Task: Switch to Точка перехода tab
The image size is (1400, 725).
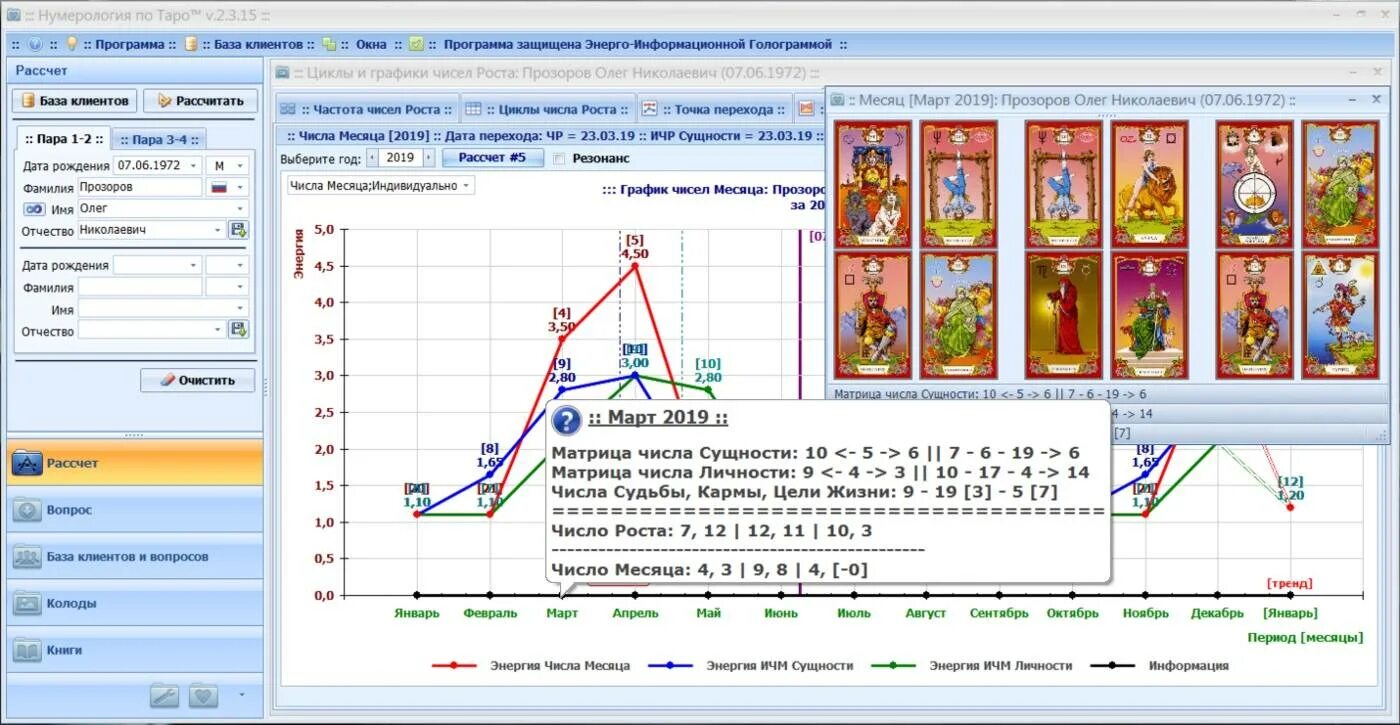Action: pos(714,110)
